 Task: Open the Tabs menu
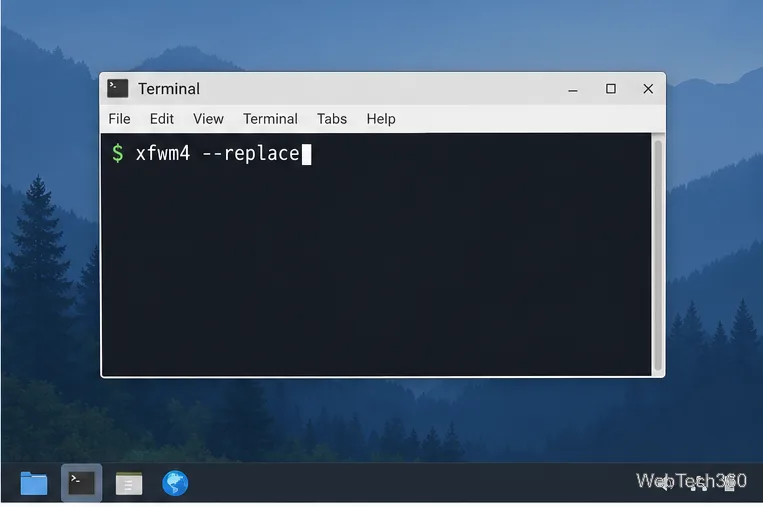332,119
